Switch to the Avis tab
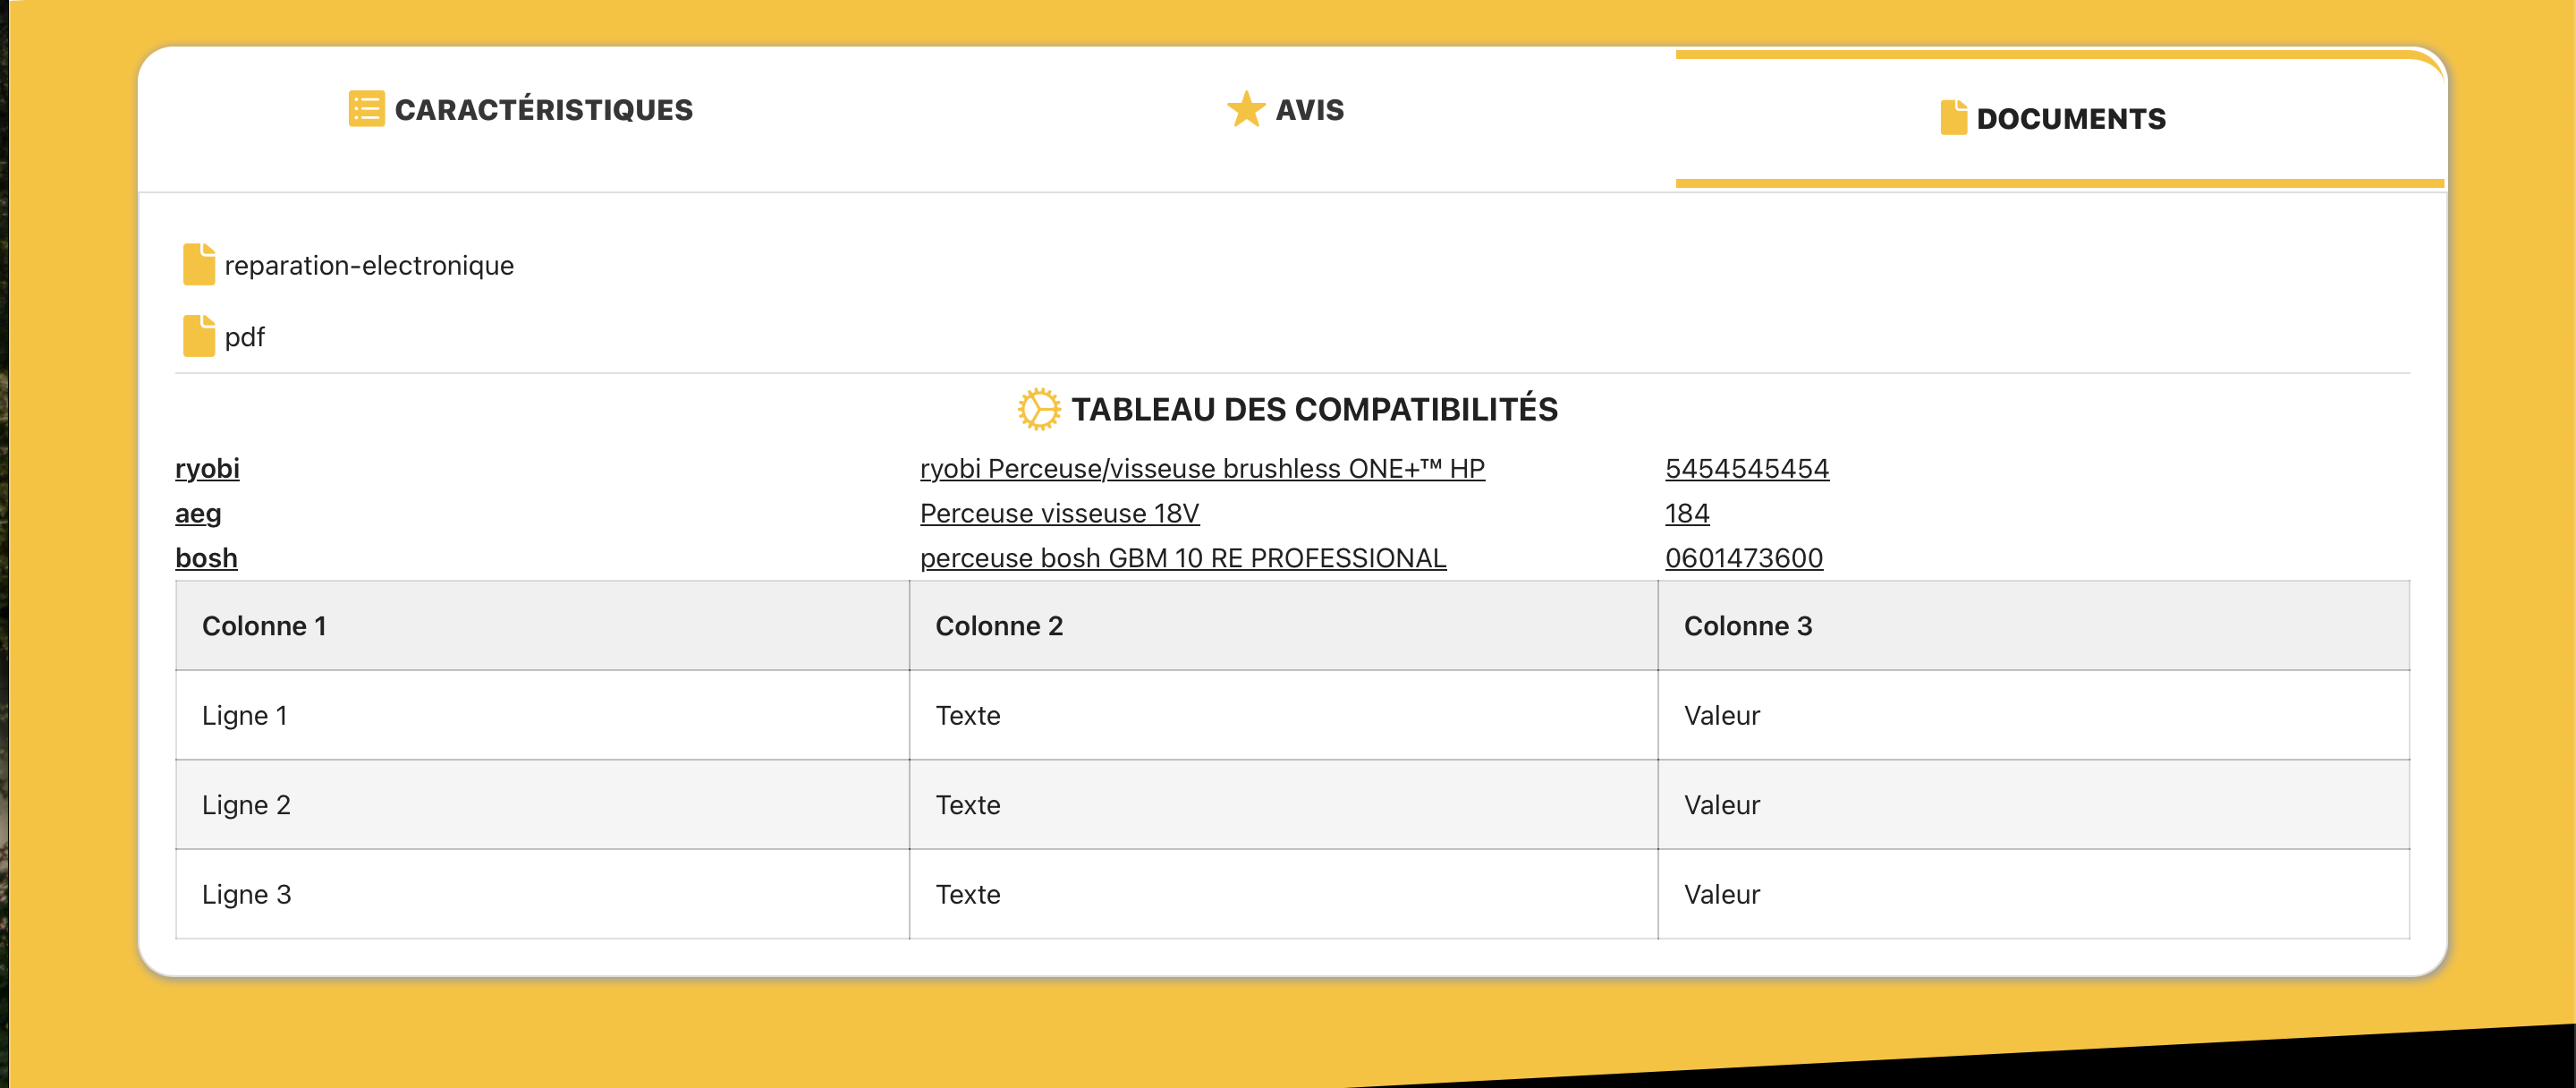Screen dimensions: 2576x1088 (x=1309, y=110)
